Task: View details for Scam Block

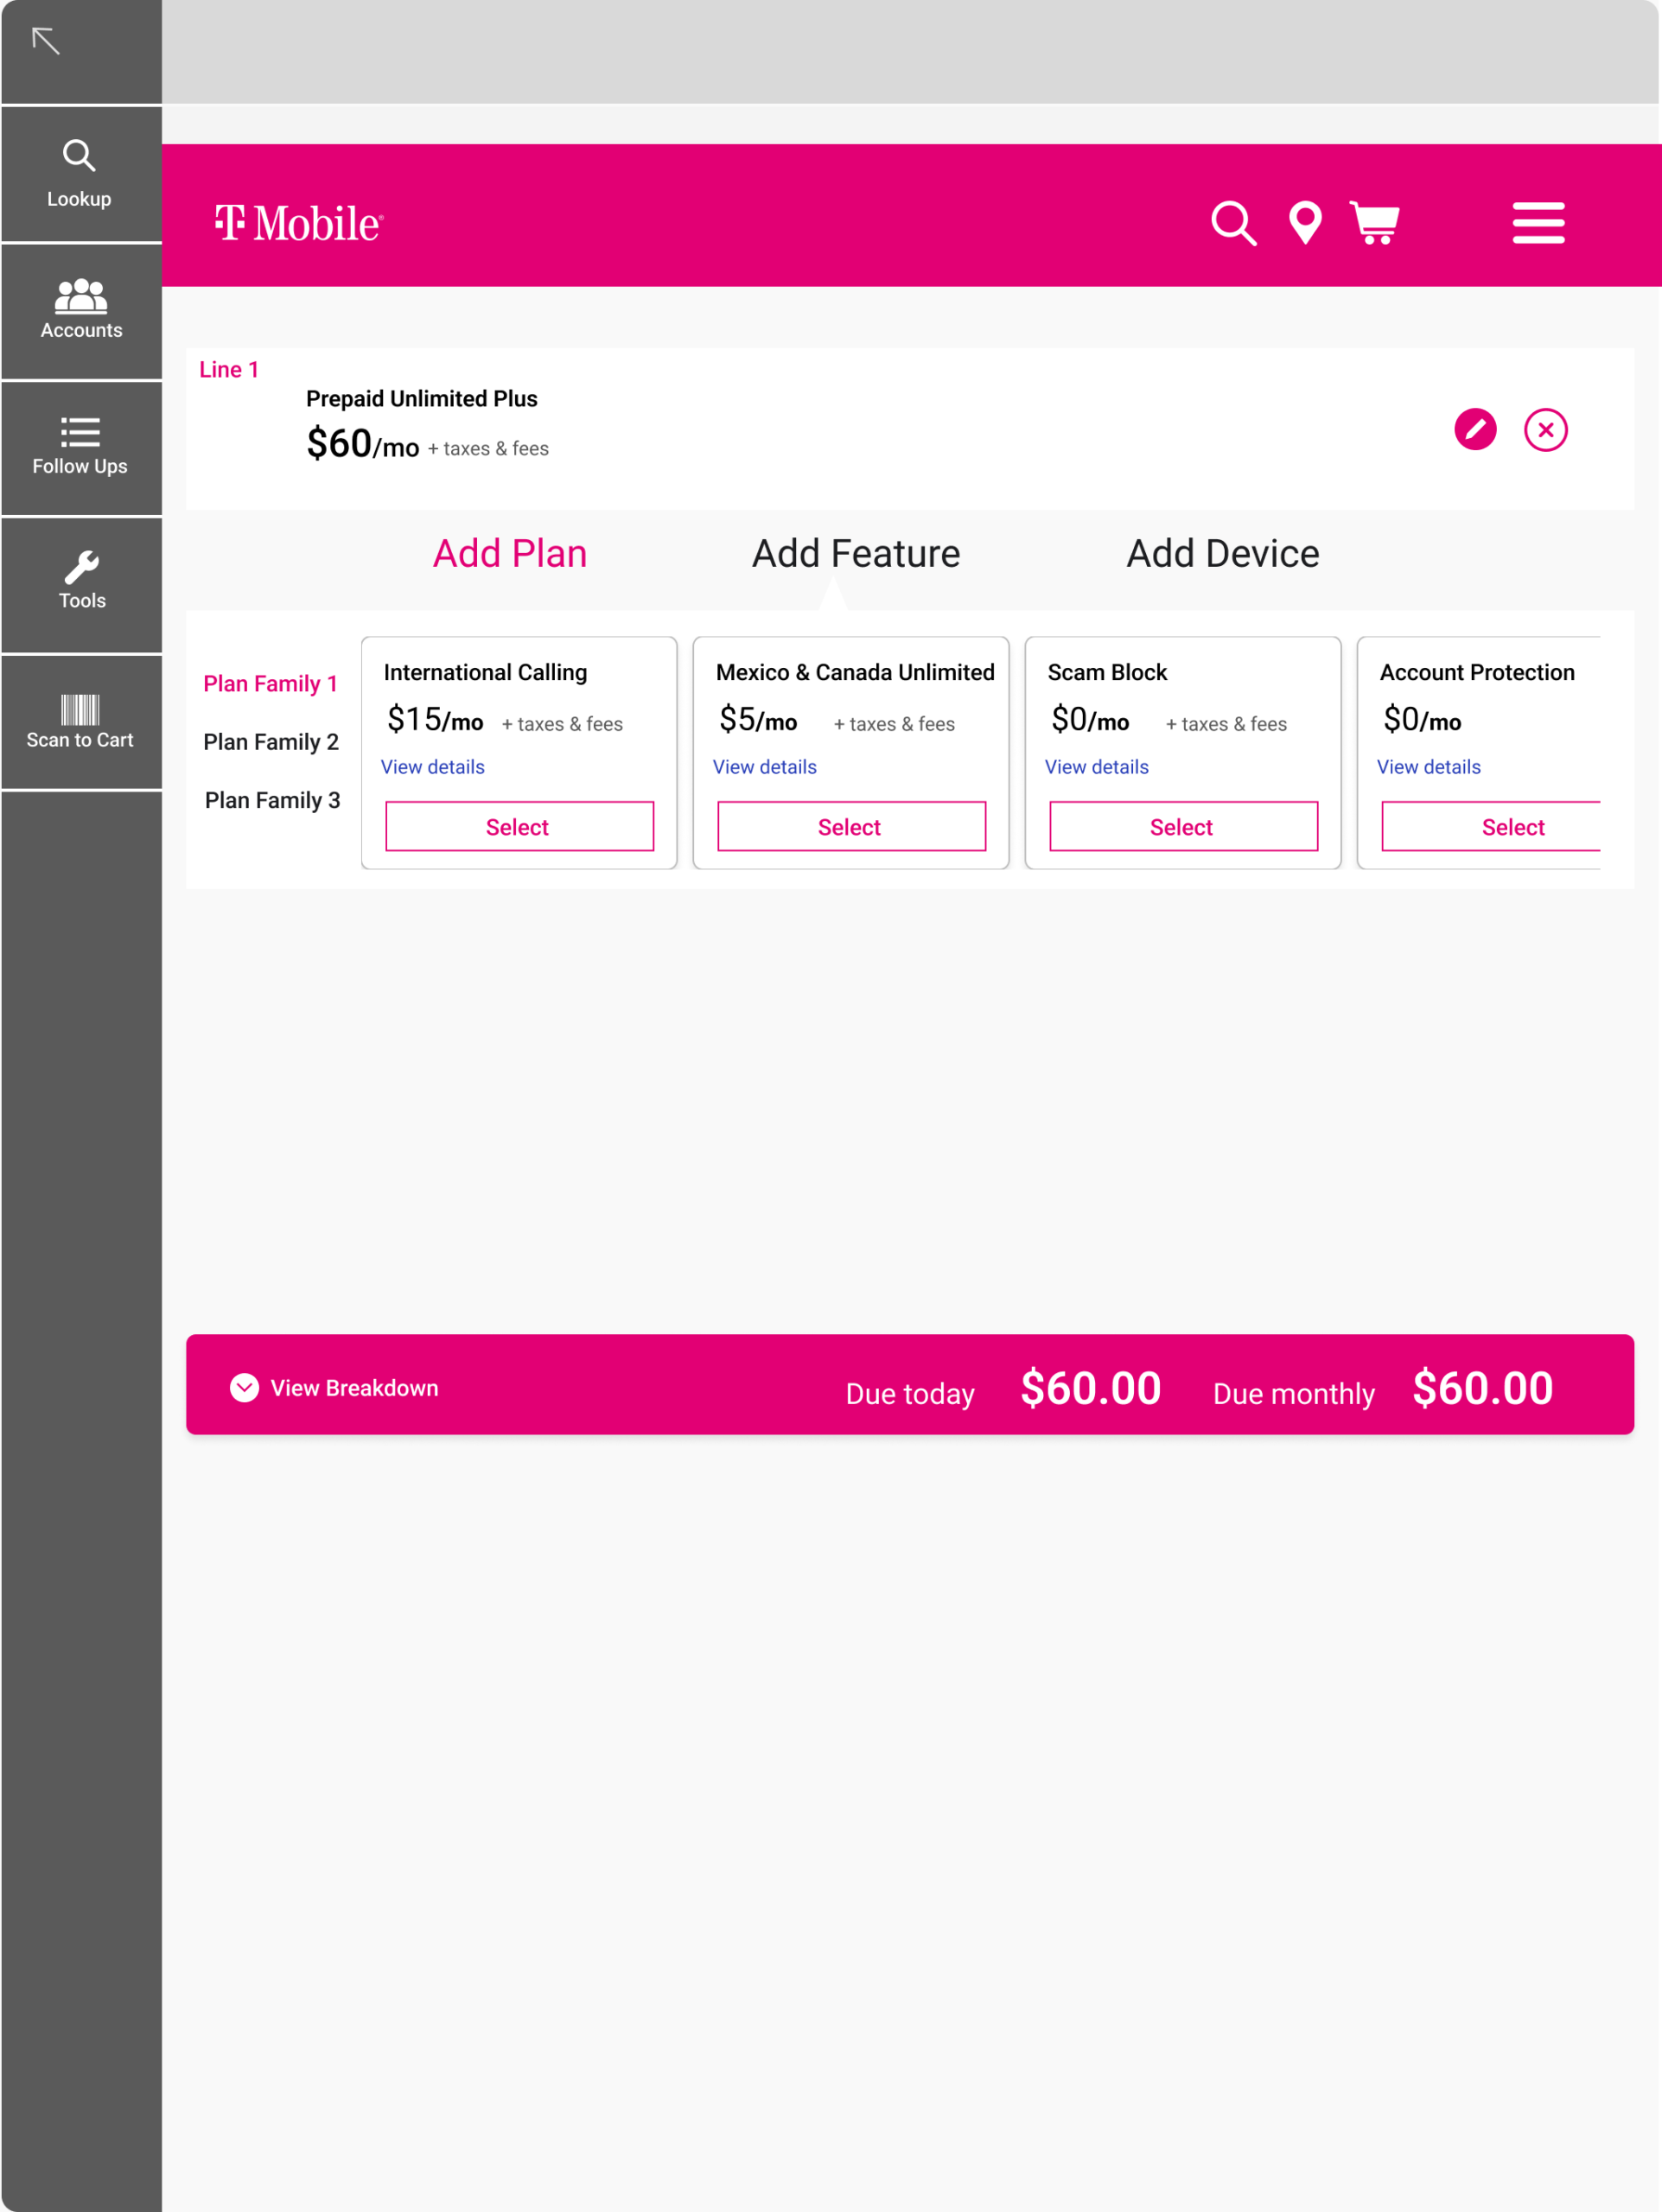Action: pos(1096,767)
